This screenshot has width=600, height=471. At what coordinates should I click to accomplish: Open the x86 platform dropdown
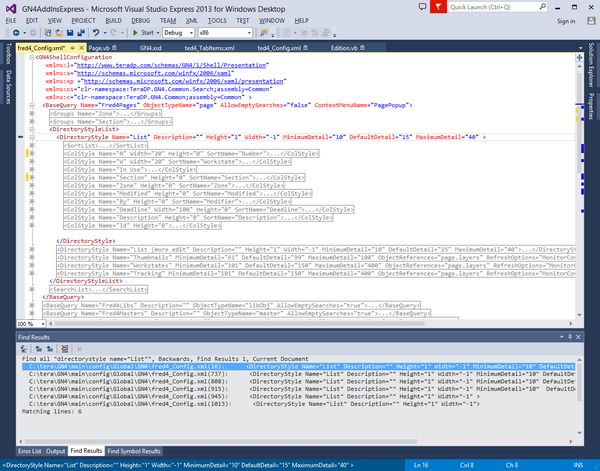pos(225,33)
